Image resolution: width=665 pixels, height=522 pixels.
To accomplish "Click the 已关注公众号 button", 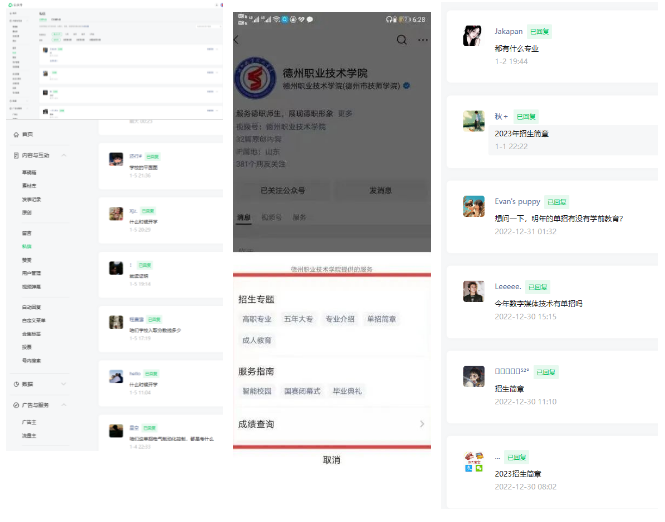I will click(x=282, y=190).
